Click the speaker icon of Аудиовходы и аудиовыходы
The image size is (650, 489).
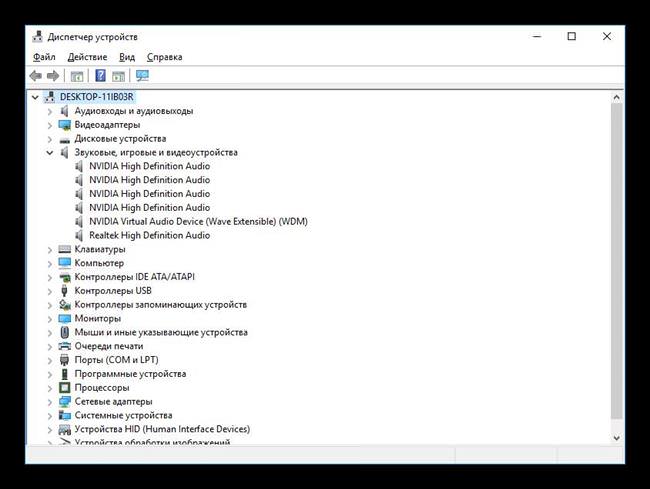click(65, 111)
